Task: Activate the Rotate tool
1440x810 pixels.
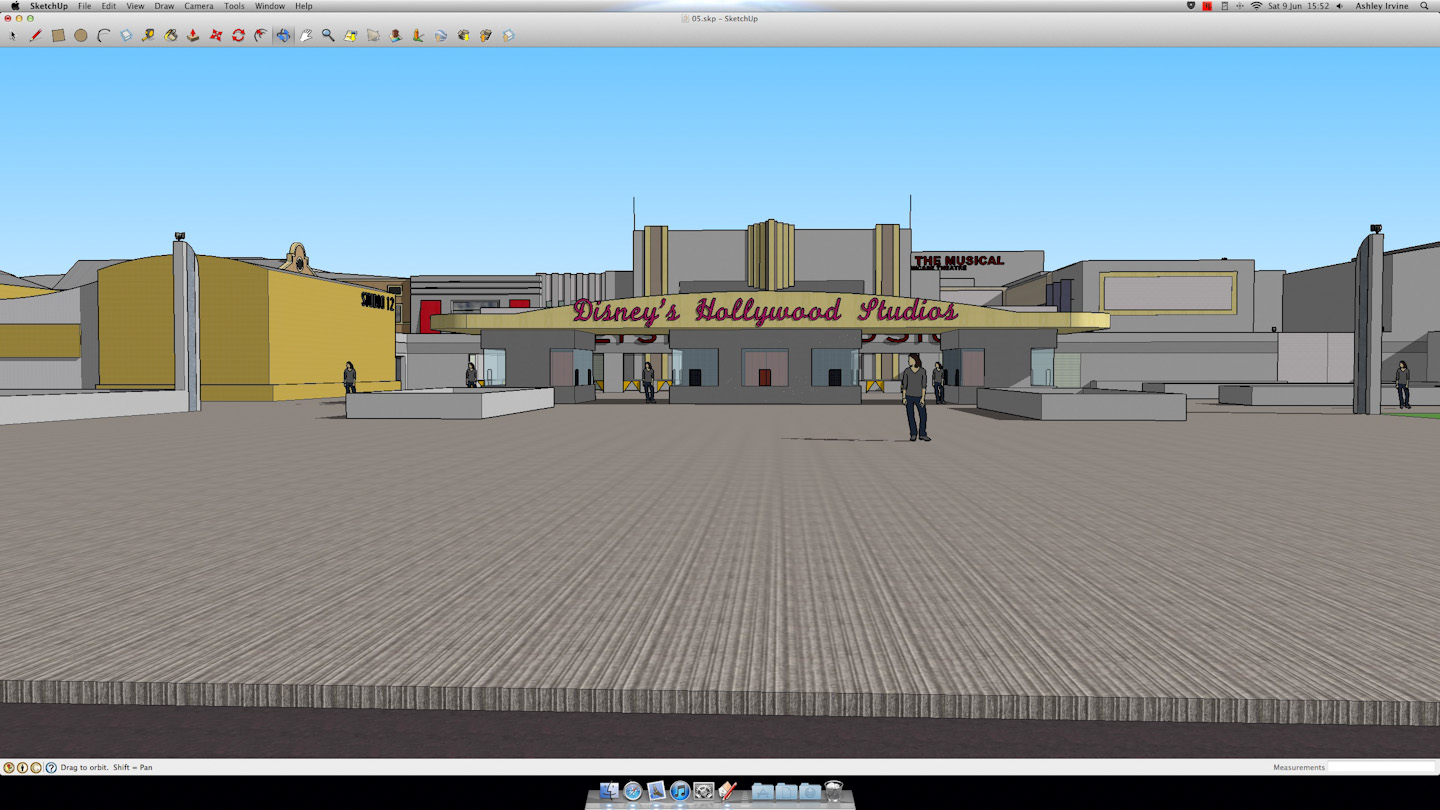Action: (x=238, y=35)
